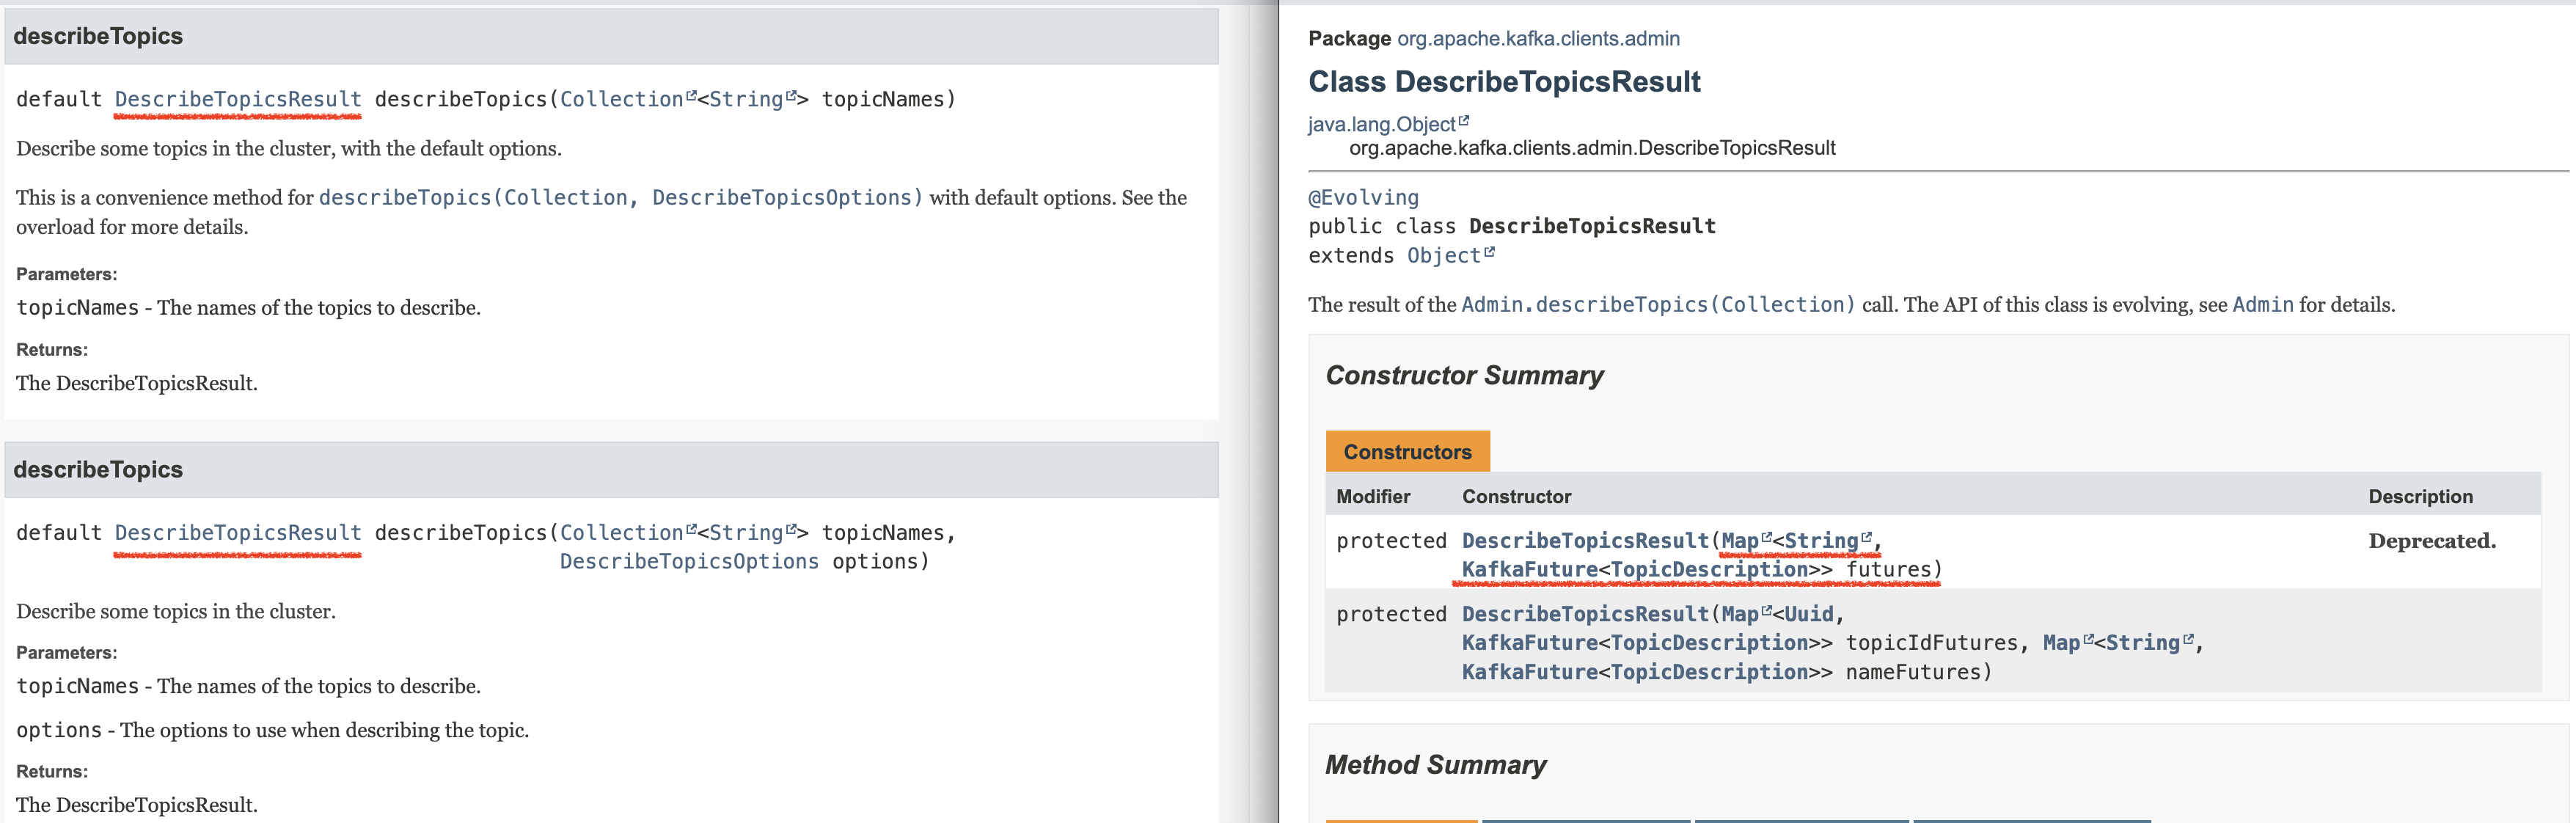
Task: Click external-link icon after Collection in second signature
Action: point(691,529)
